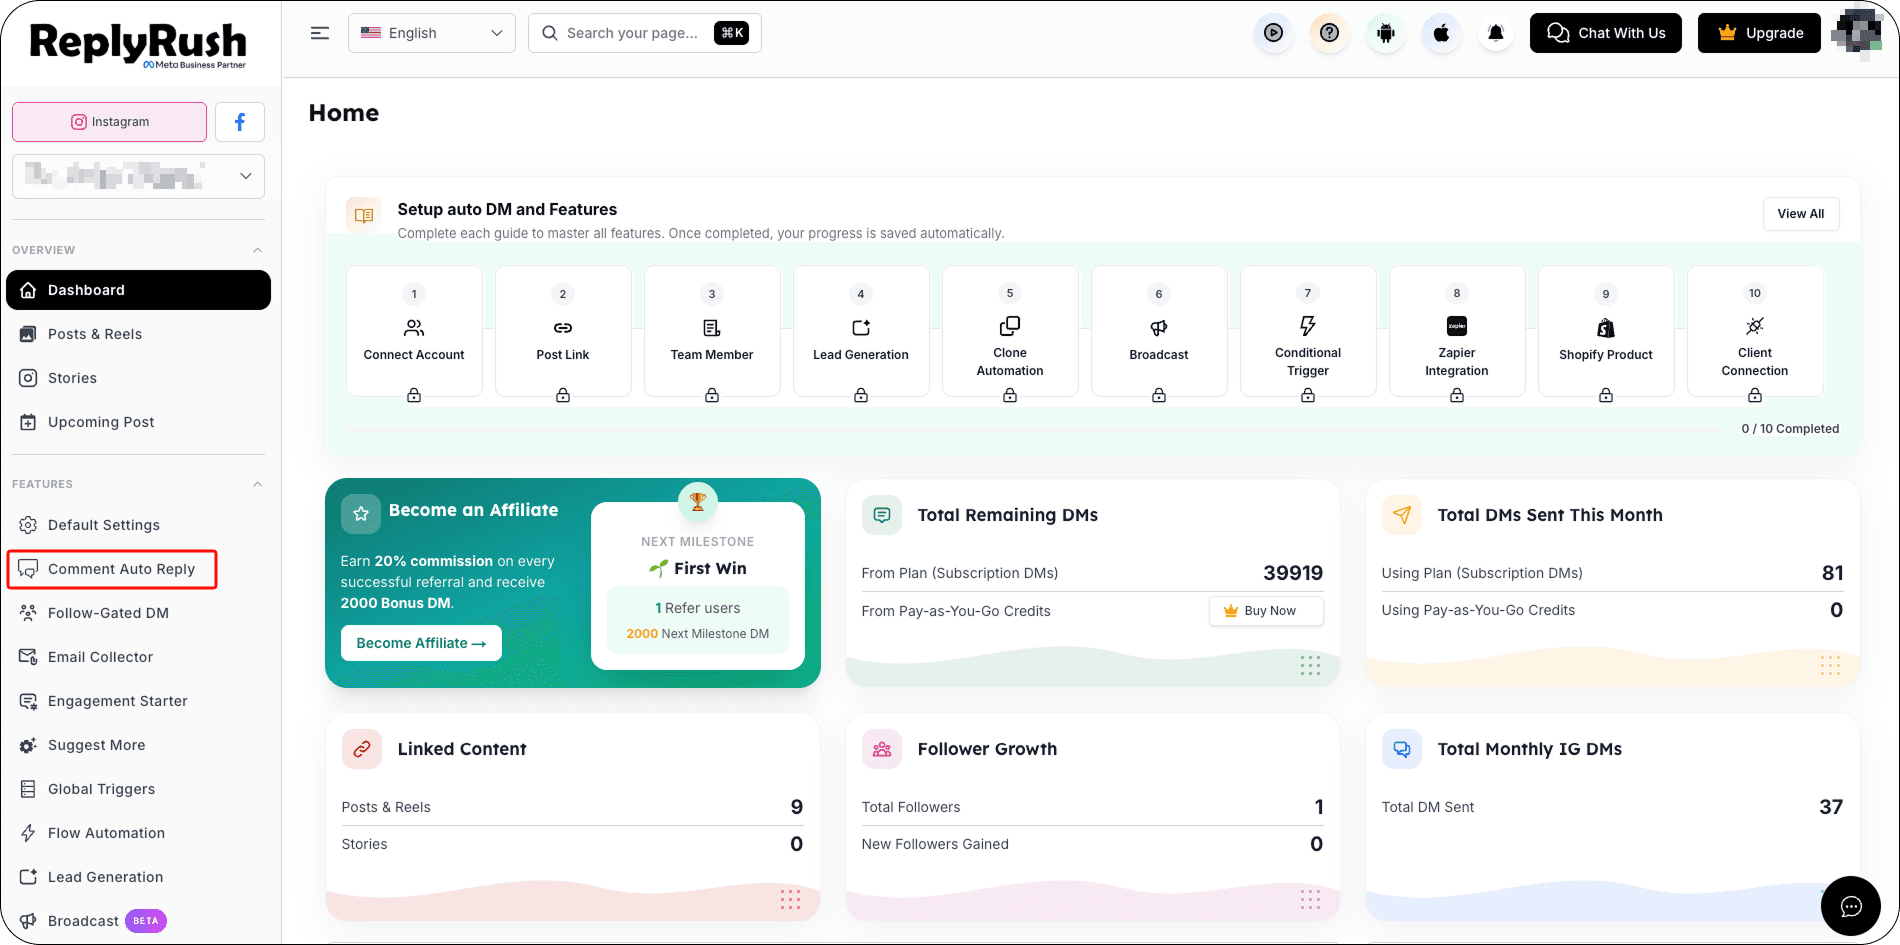Open Email Collector in sidebar
Image resolution: width=1900 pixels, height=945 pixels.
click(x=139, y=657)
